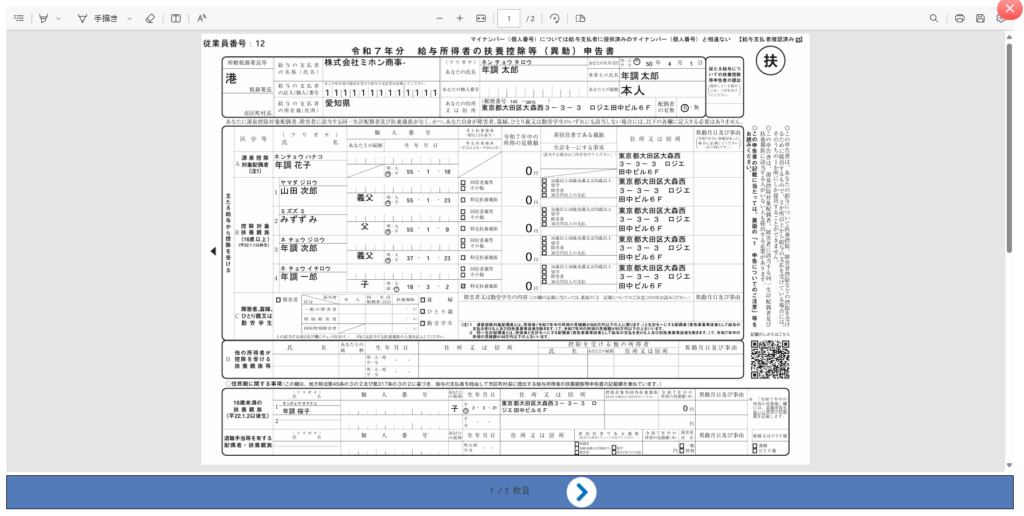Save the PDF with the disk icon
The height and width of the screenshot is (516, 1024).
(981, 18)
